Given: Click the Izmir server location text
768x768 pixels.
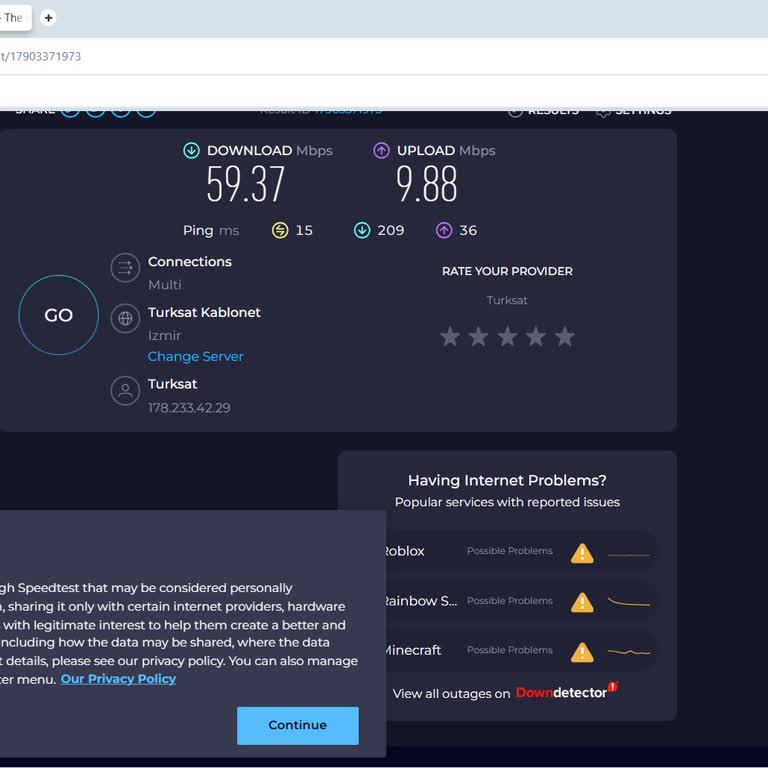Looking at the screenshot, I should 165,336.
